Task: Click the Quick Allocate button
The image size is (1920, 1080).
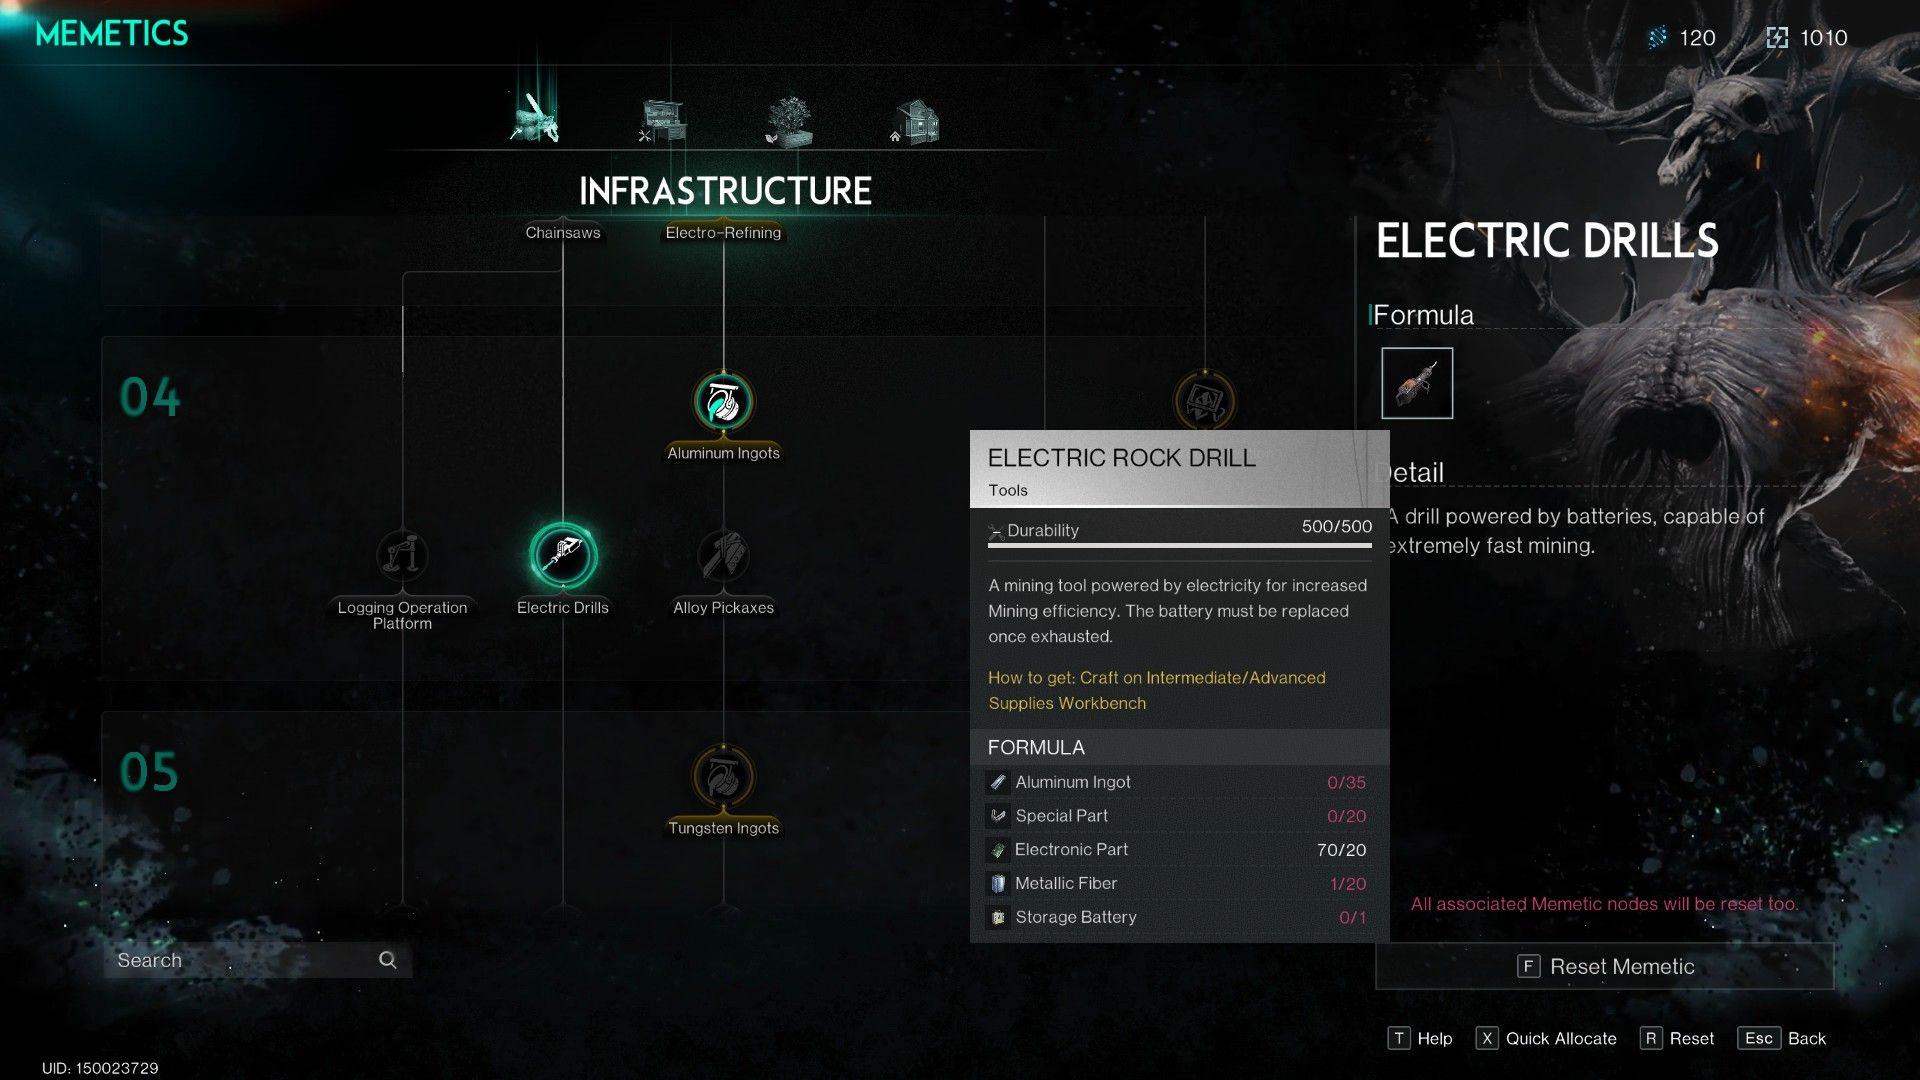Action: (1543, 1036)
